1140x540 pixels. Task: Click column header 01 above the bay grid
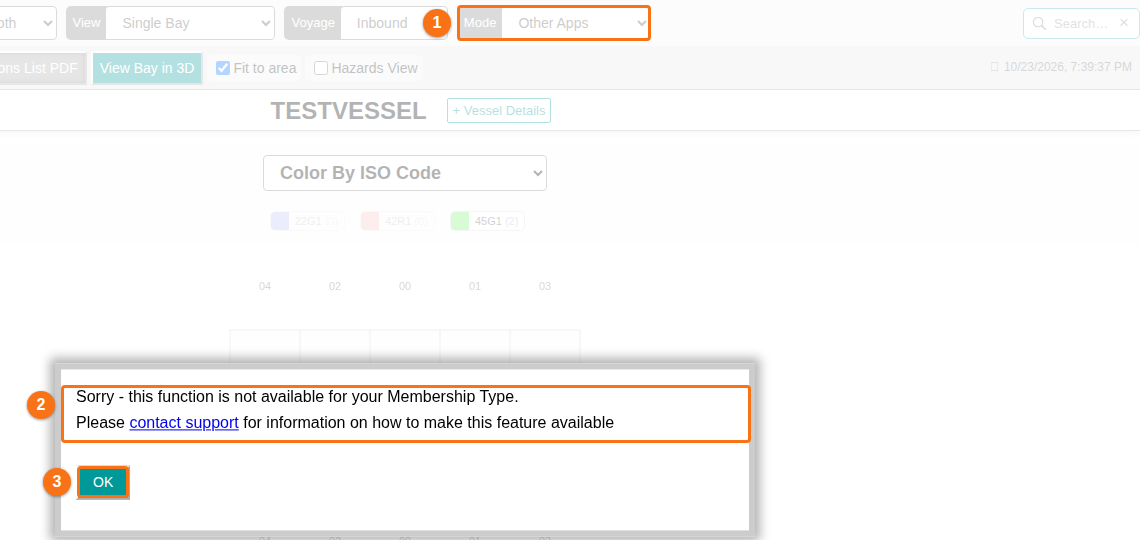(x=475, y=286)
